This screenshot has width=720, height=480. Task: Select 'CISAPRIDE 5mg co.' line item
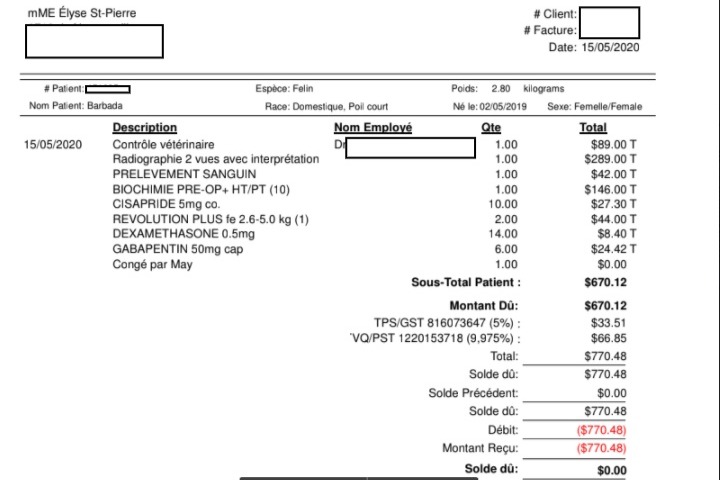click(166, 204)
